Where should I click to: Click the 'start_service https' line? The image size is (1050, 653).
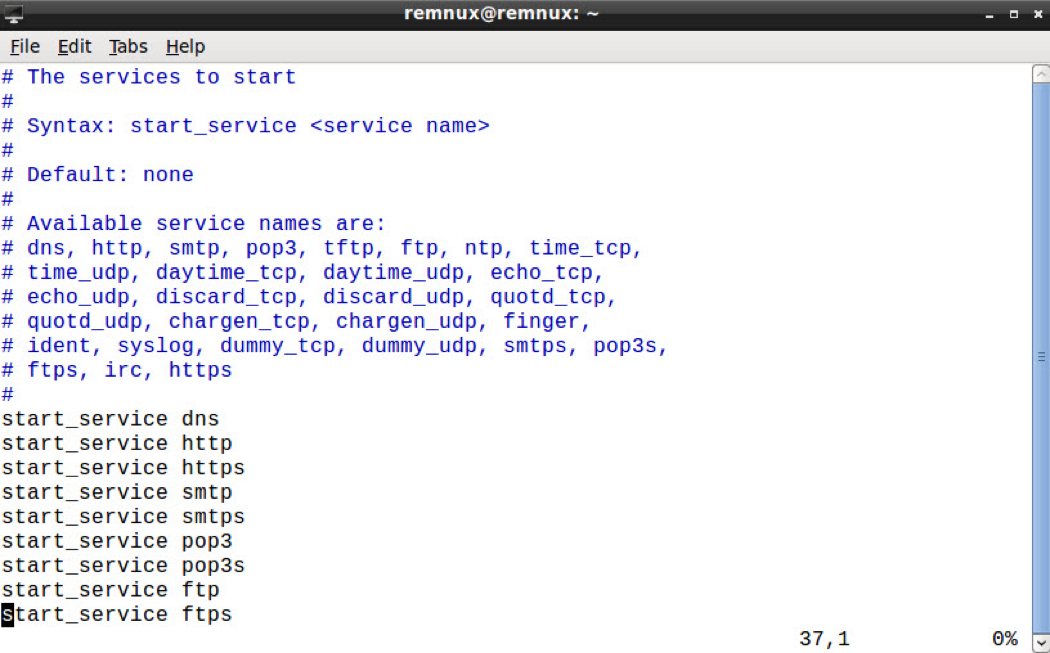tap(123, 468)
